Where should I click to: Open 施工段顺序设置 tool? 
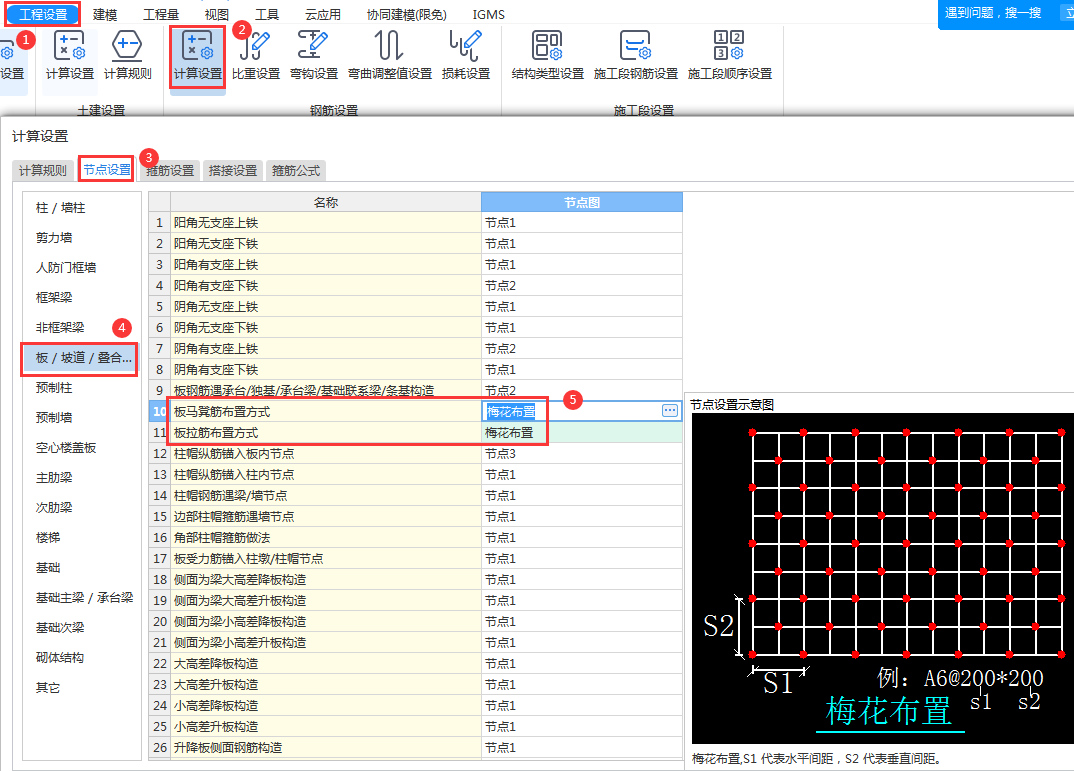tap(729, 56)
